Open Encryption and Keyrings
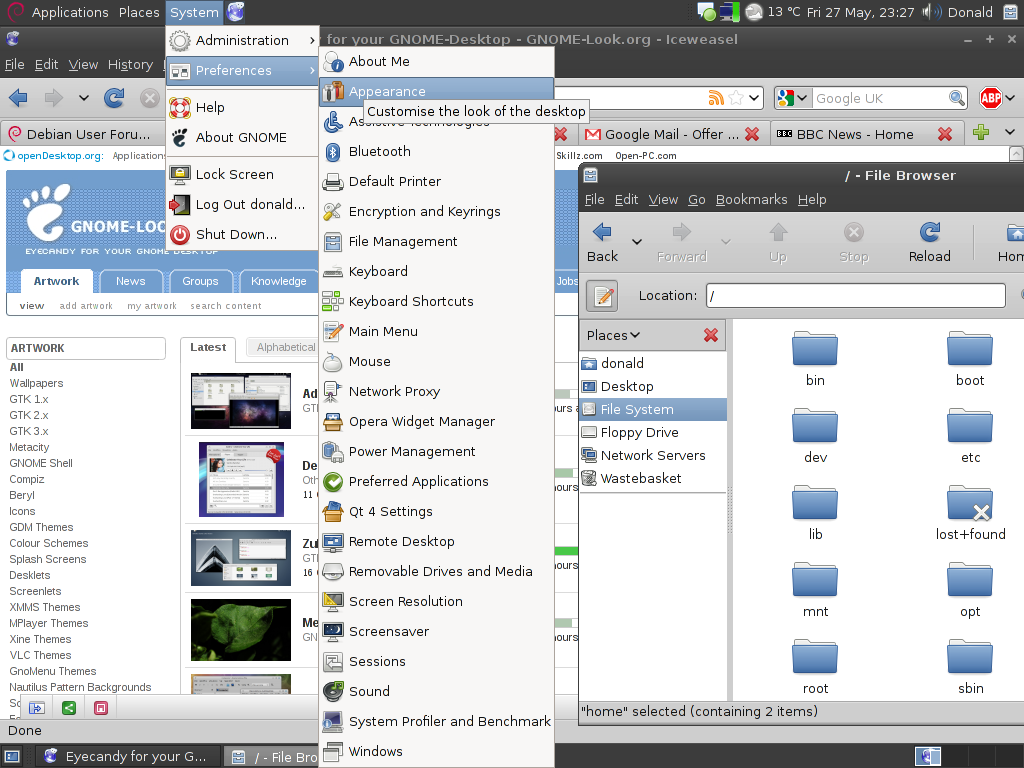1024x768 pixels. 436,212
